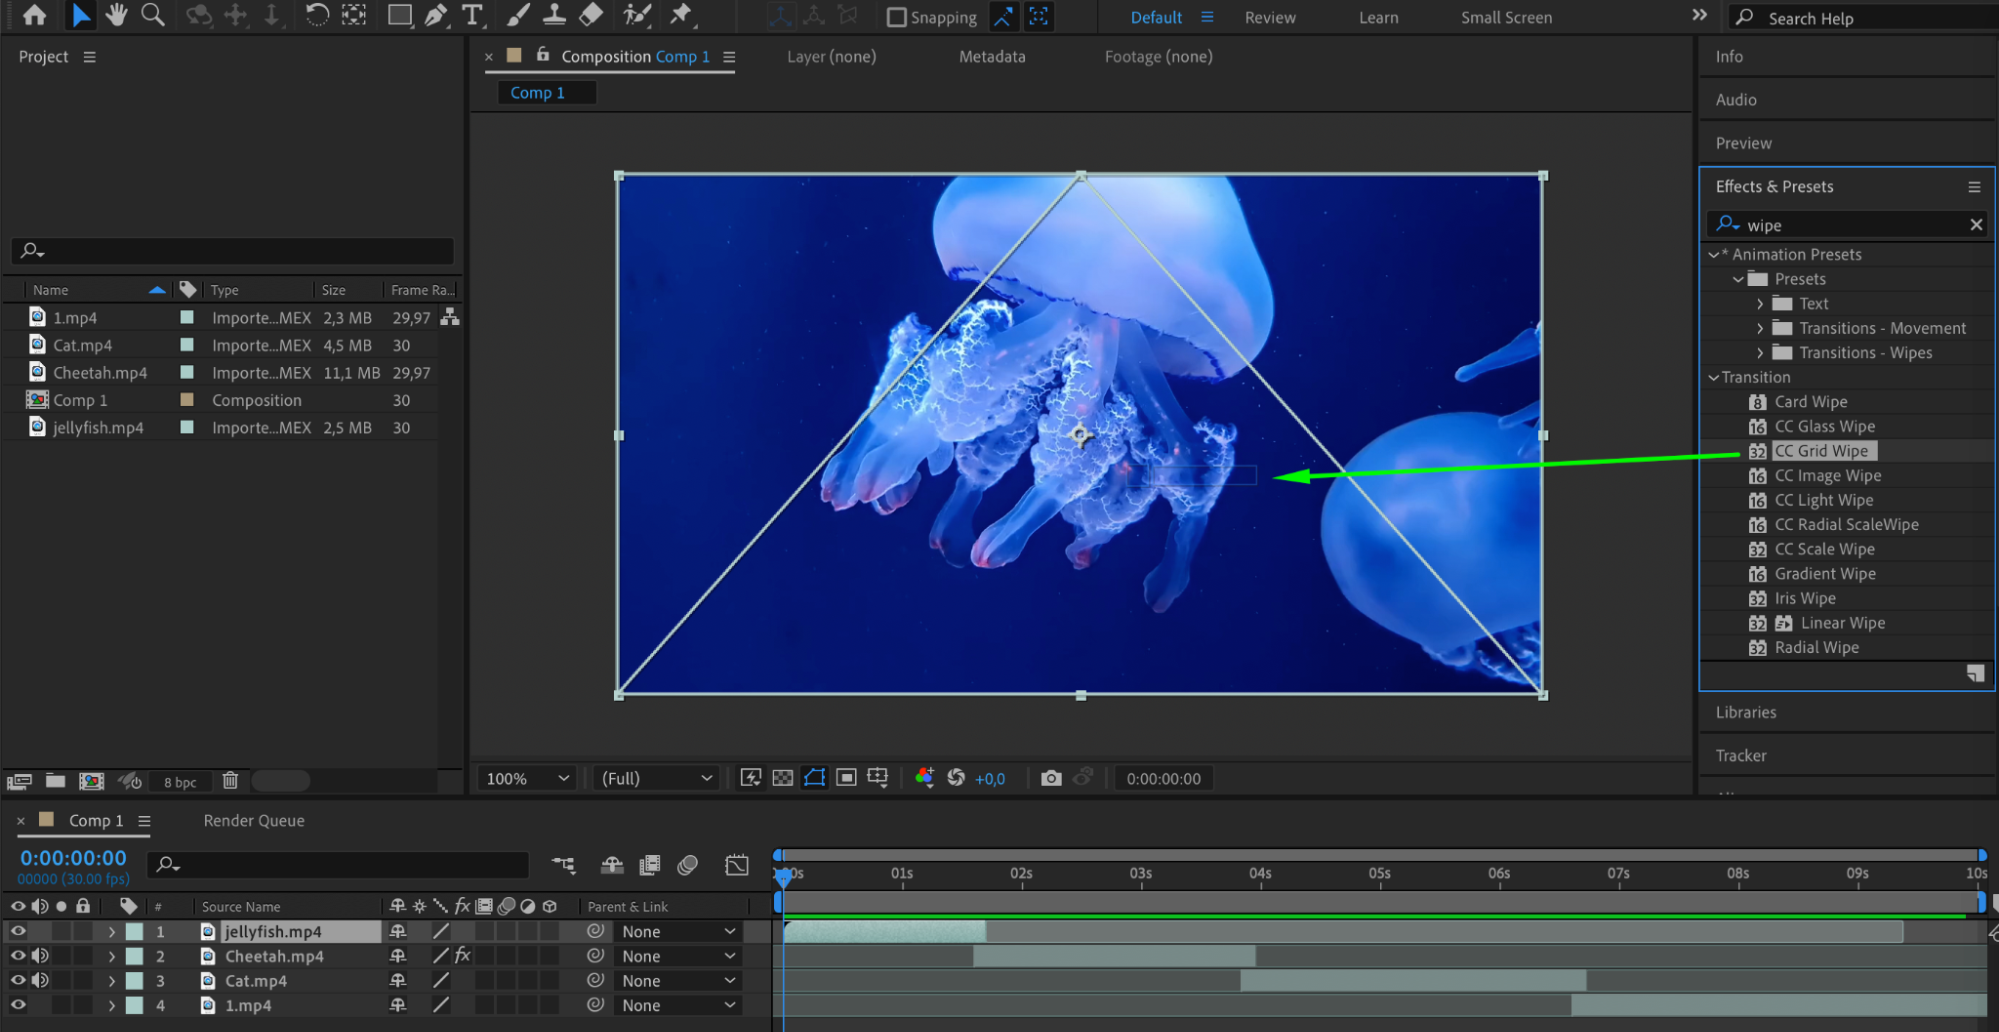1999x1032 pixels.
Task: Select the Zoom tool in toolbar
Action: (153, 15)
